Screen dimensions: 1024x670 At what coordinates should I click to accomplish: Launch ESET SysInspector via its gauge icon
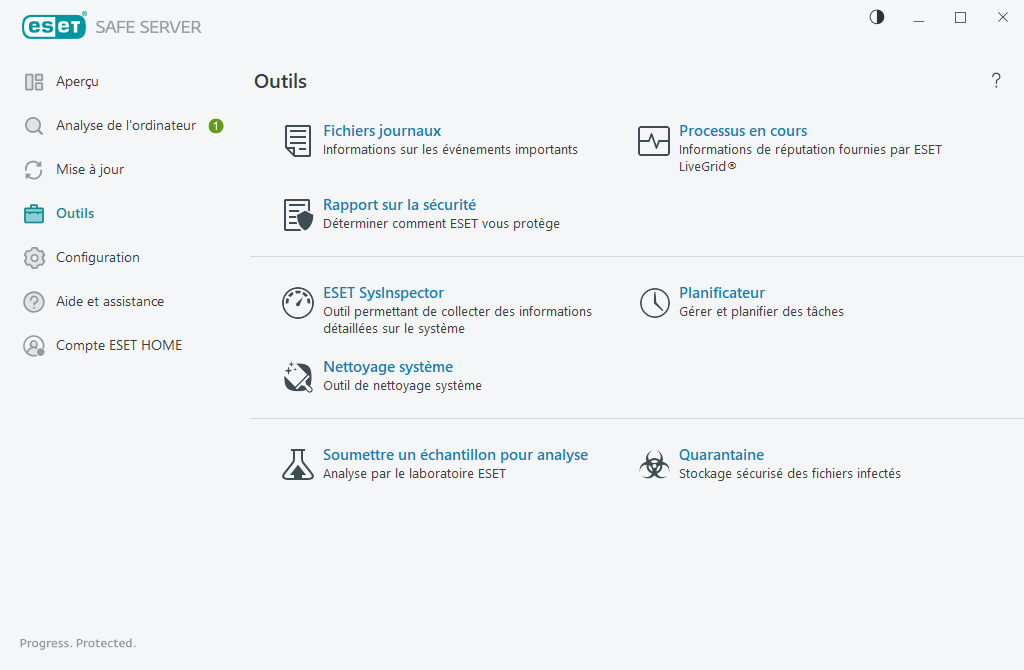(x=297, y=302)
